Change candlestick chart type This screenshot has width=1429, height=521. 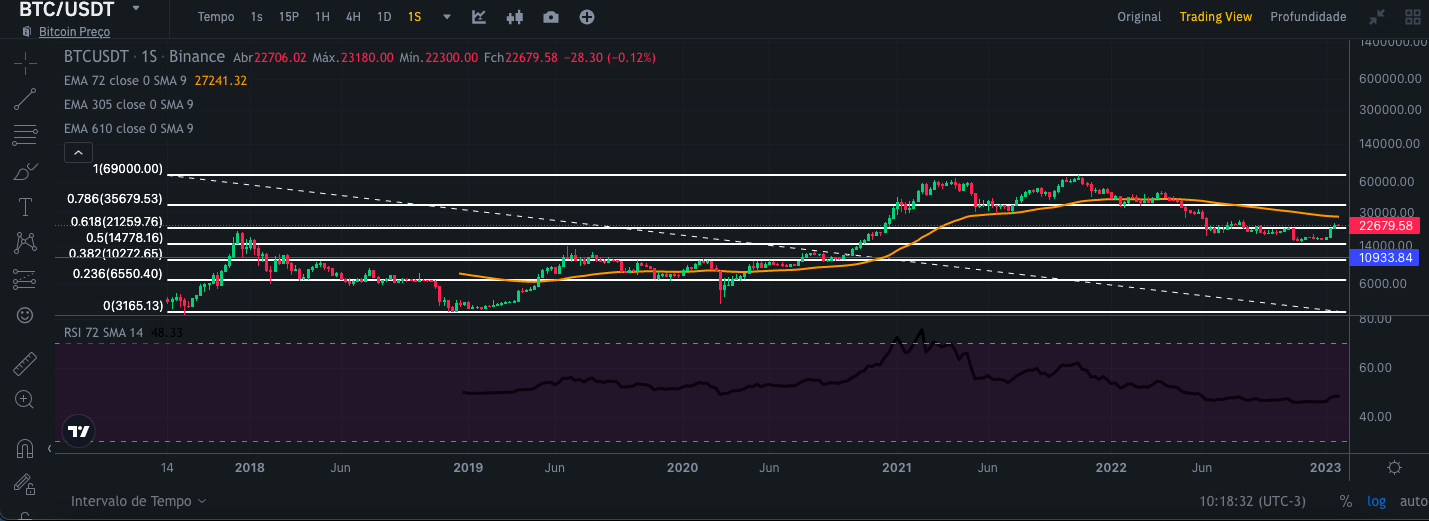tap(515, 17)
